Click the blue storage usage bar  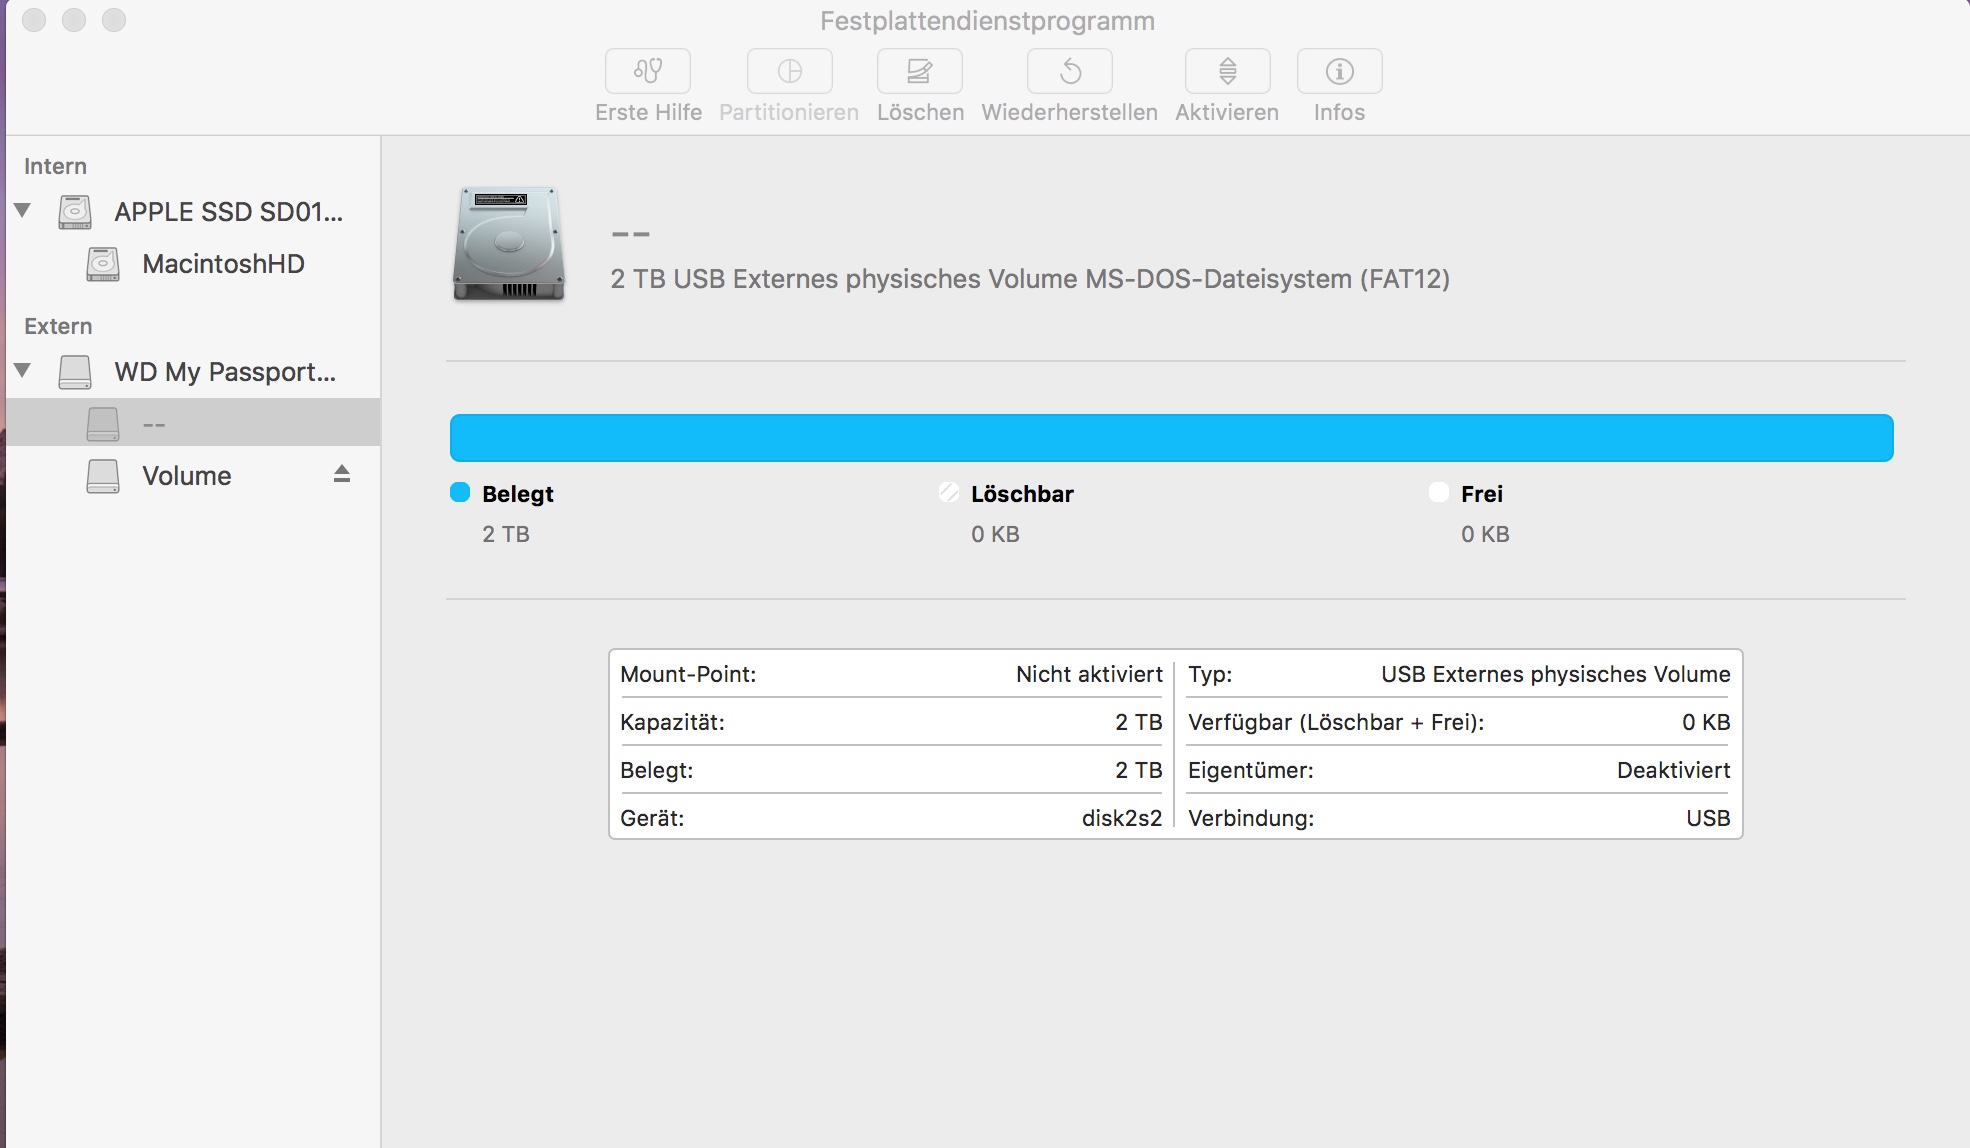(1171, 438)
